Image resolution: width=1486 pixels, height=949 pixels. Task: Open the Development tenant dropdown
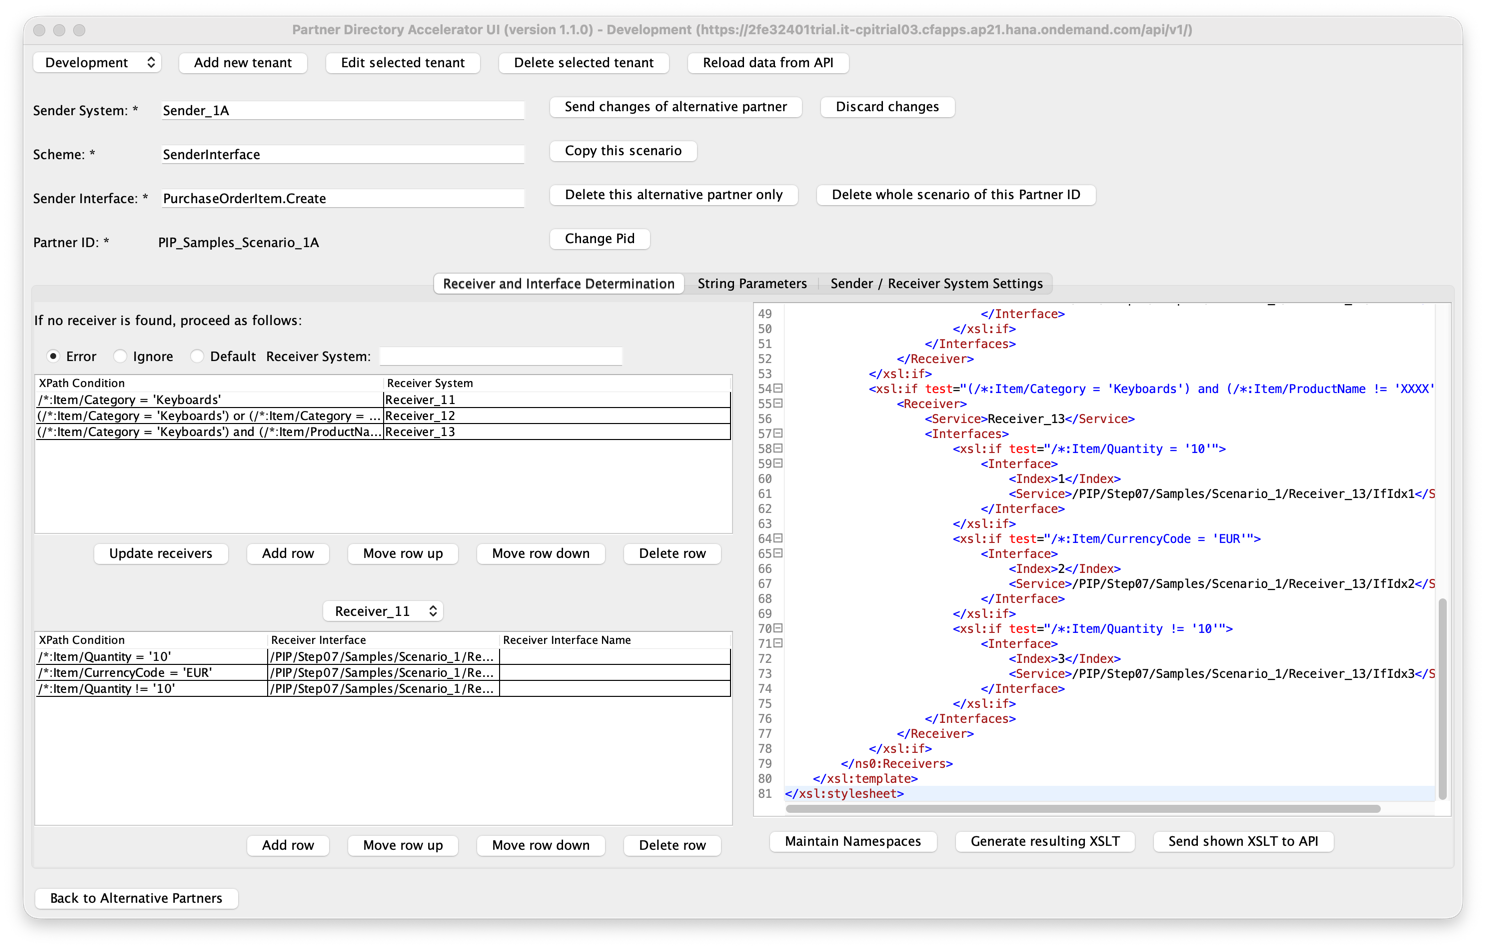98,62
